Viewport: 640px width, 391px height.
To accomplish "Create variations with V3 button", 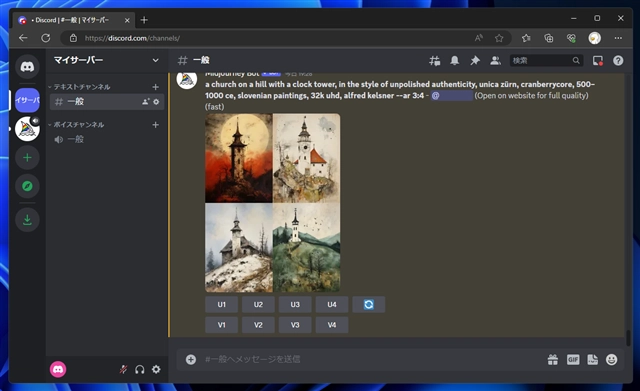I will pyautogui.click(x=295, y=325).
